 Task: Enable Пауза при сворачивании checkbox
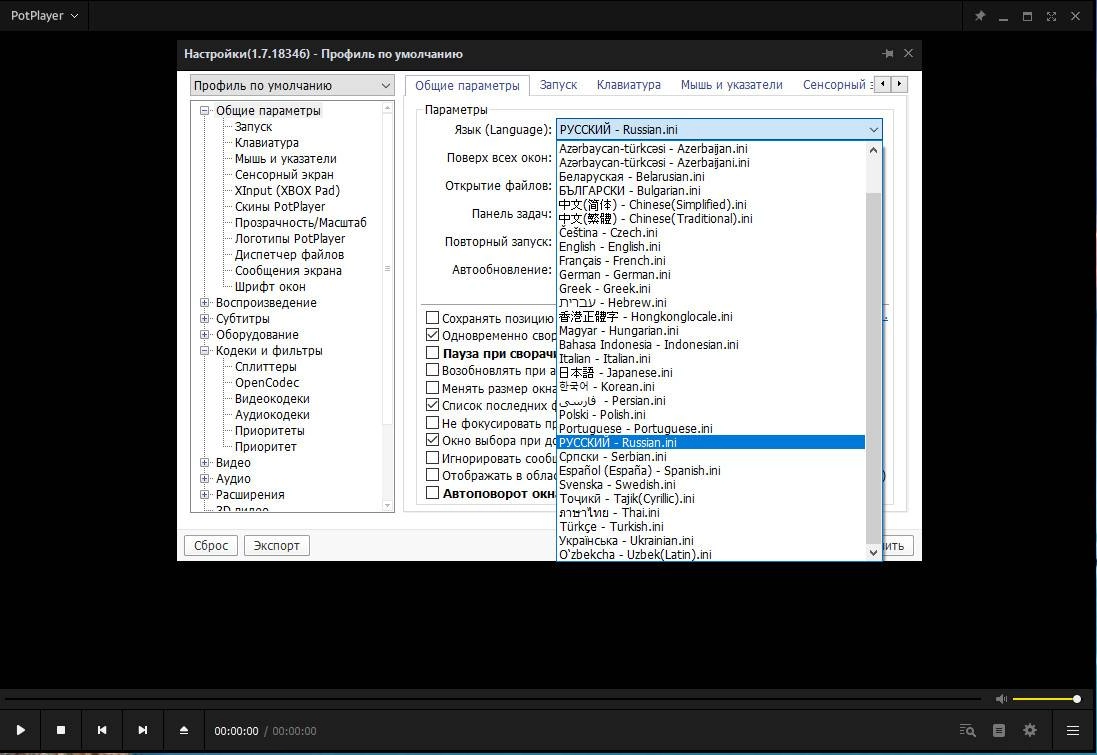tap(432, 353)
